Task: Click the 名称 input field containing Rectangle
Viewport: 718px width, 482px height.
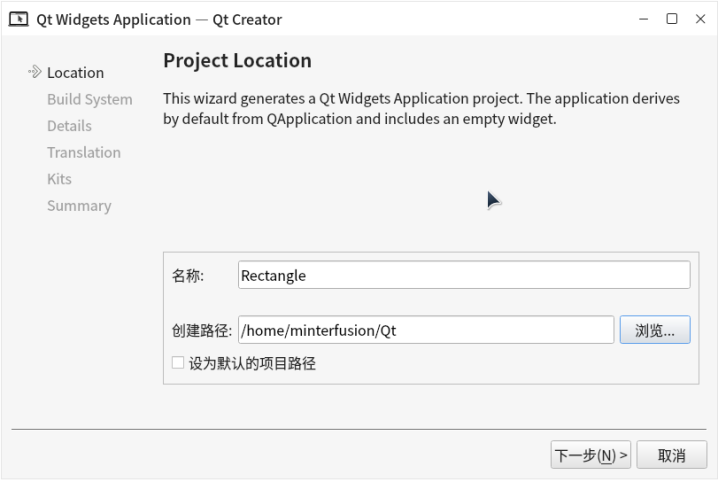Action: [x=464, y=275]
